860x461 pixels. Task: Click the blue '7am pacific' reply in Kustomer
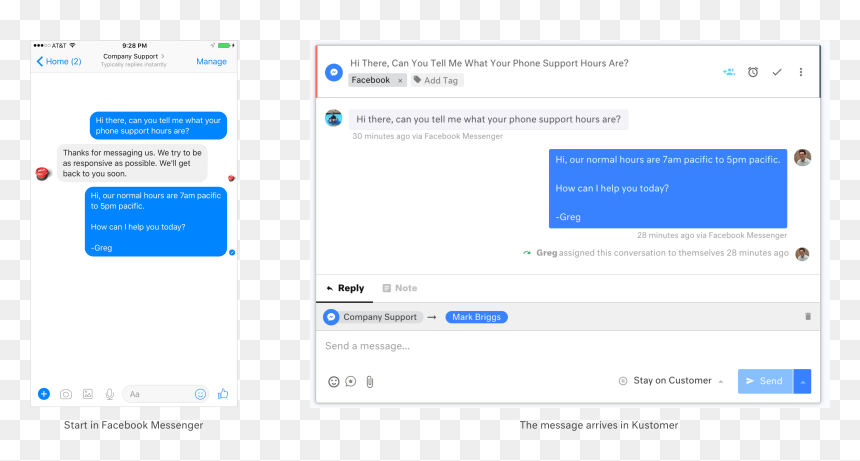pyautogui.click(x=667, y=189)
